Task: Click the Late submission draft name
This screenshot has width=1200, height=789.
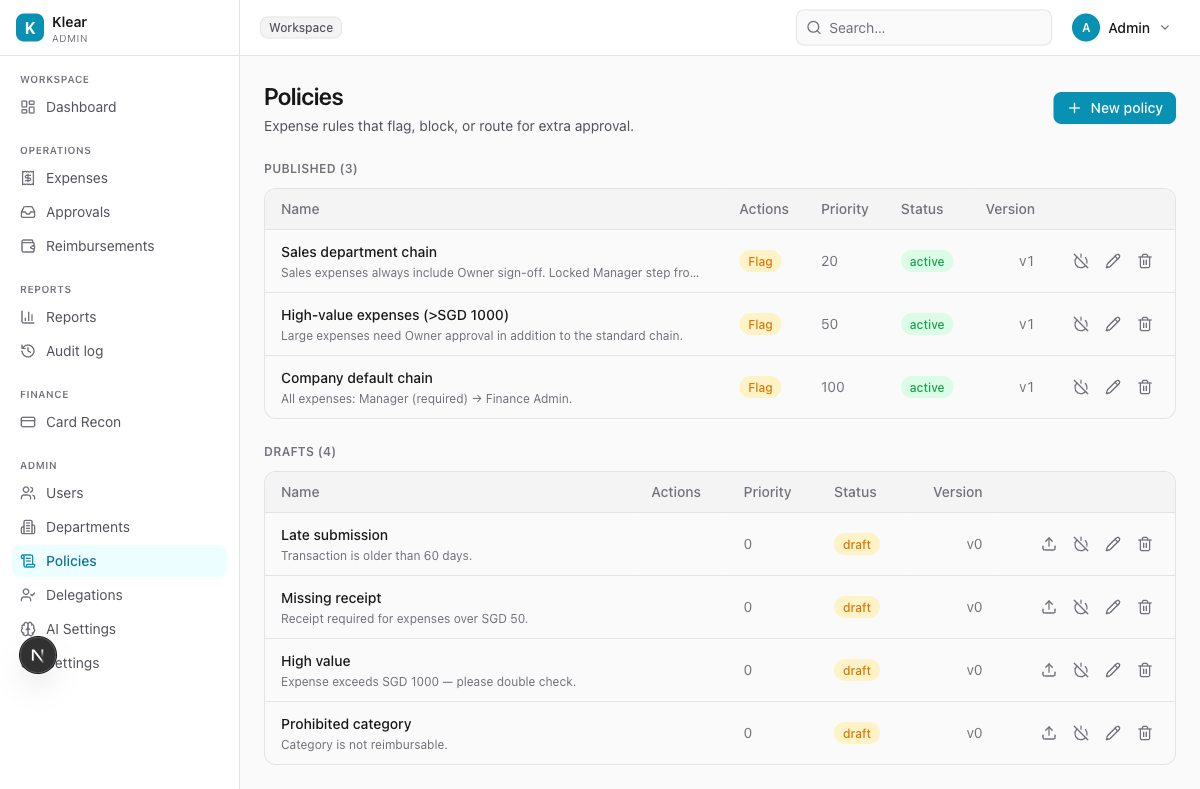Action: click(334, 535)
